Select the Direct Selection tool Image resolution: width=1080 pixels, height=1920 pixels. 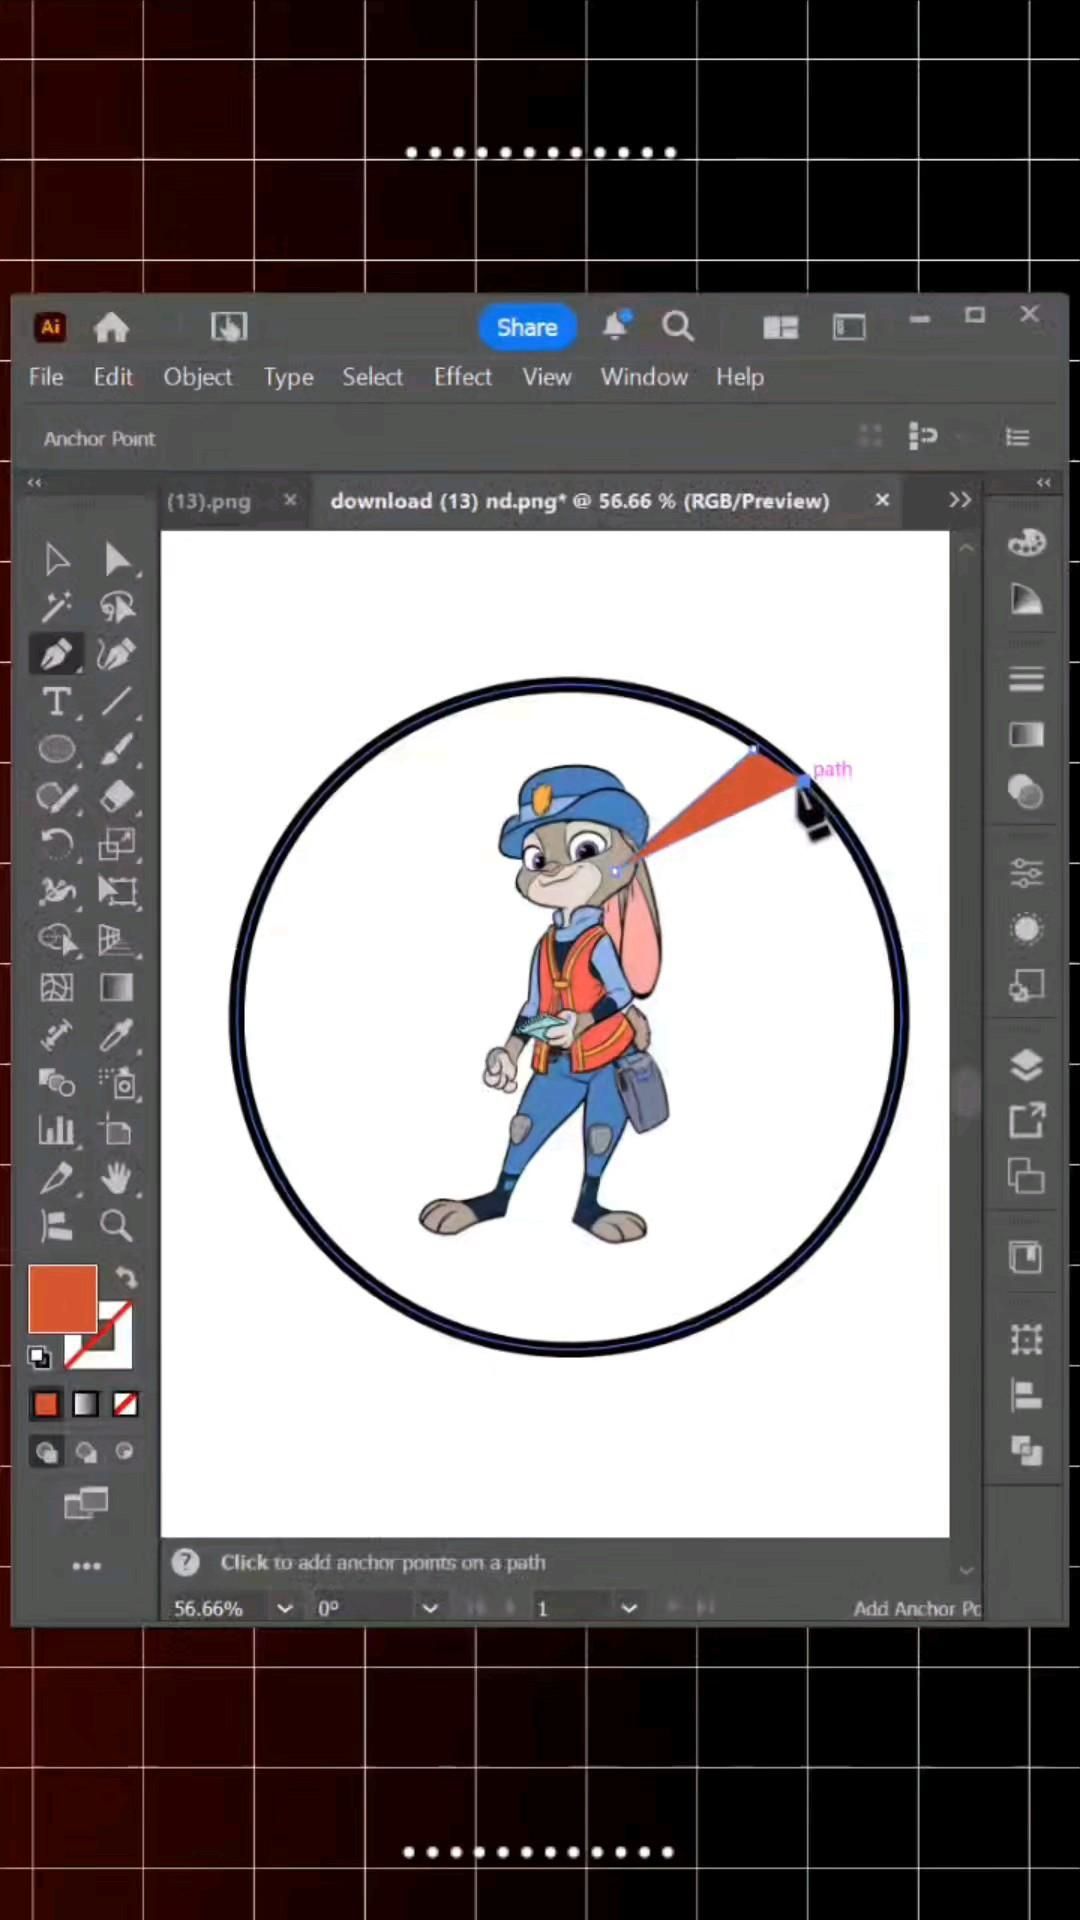pos(116,559)
